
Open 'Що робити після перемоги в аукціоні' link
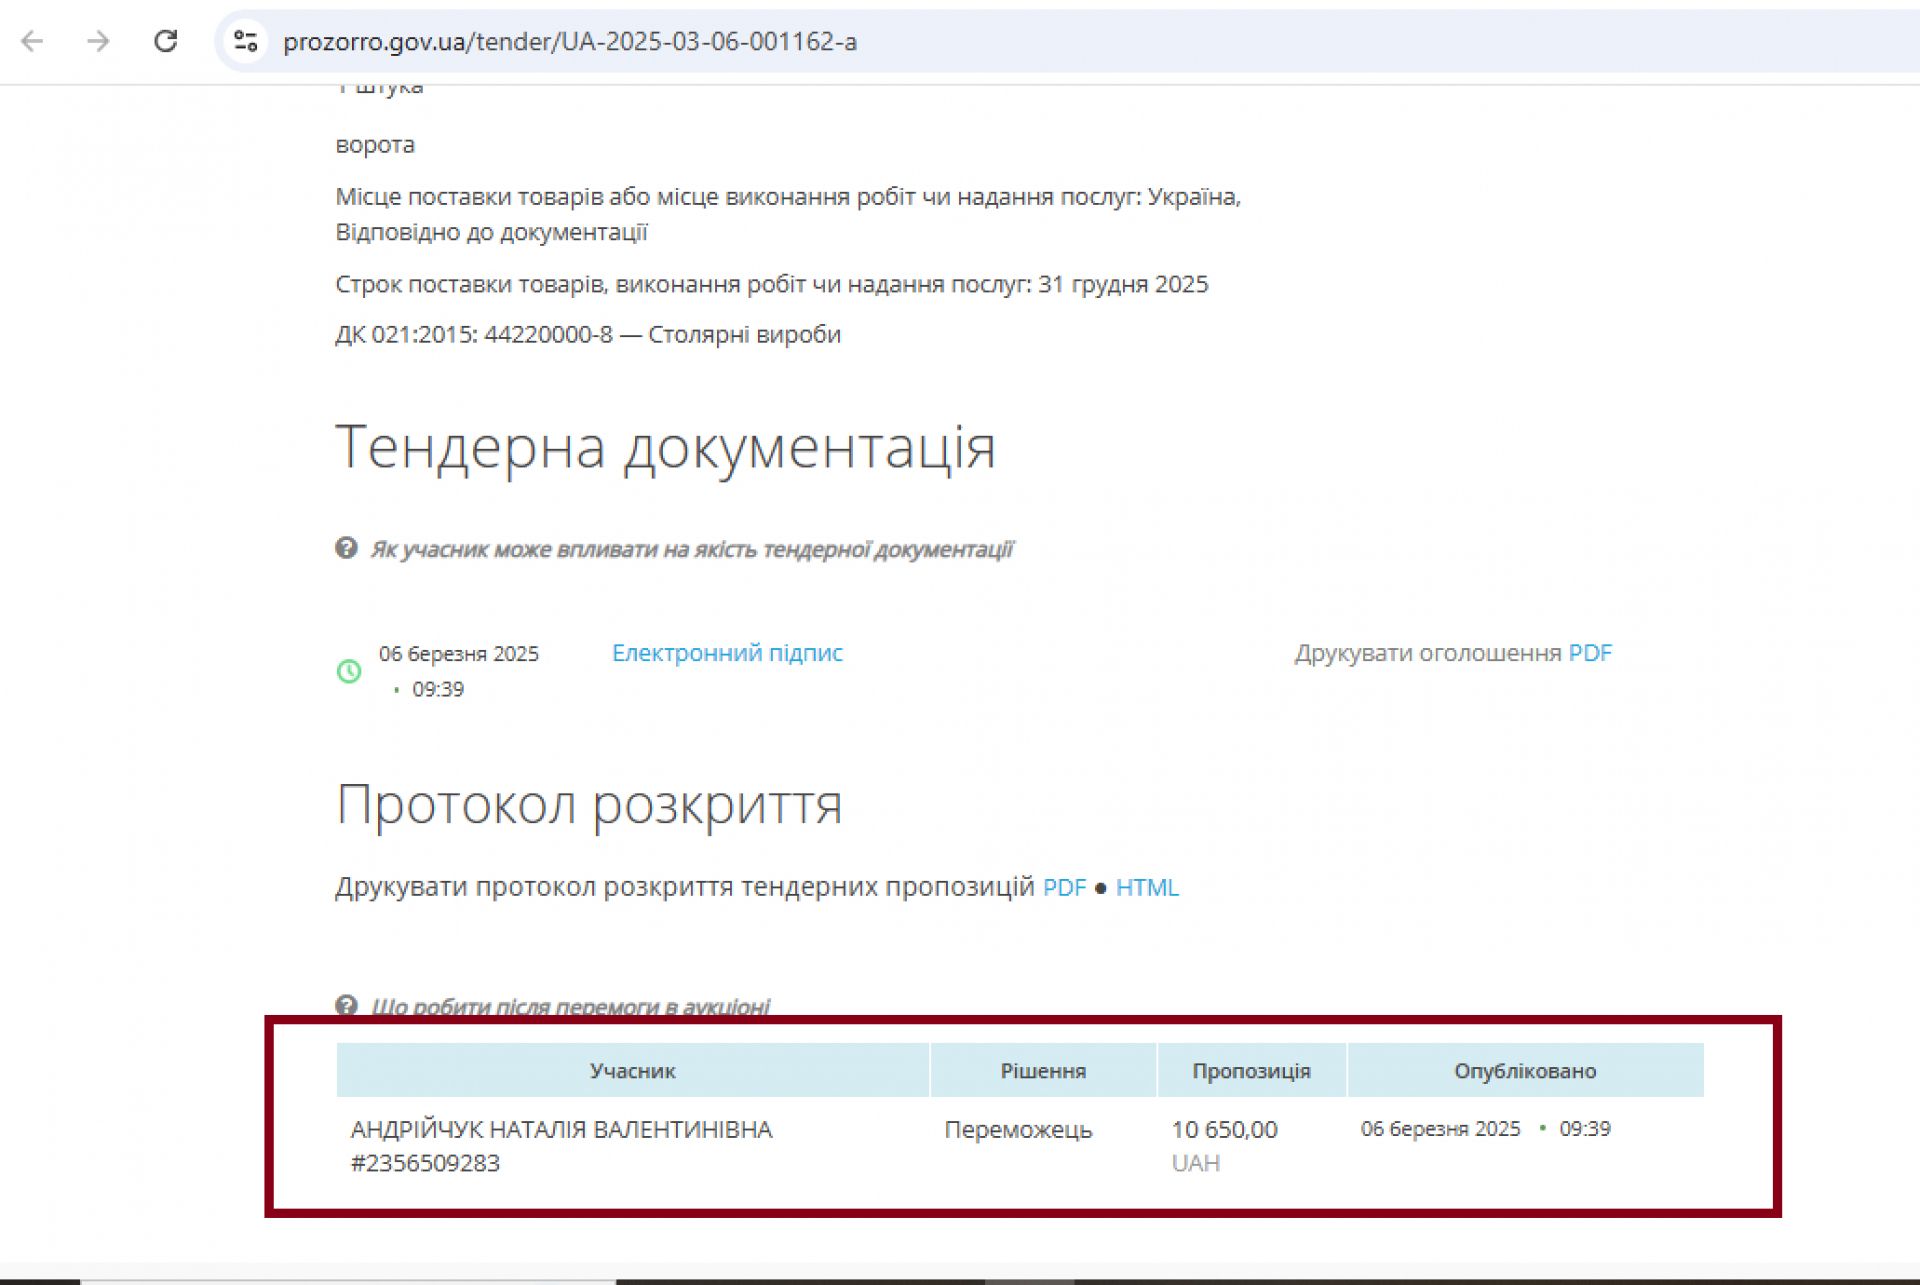coord(570,1006)
